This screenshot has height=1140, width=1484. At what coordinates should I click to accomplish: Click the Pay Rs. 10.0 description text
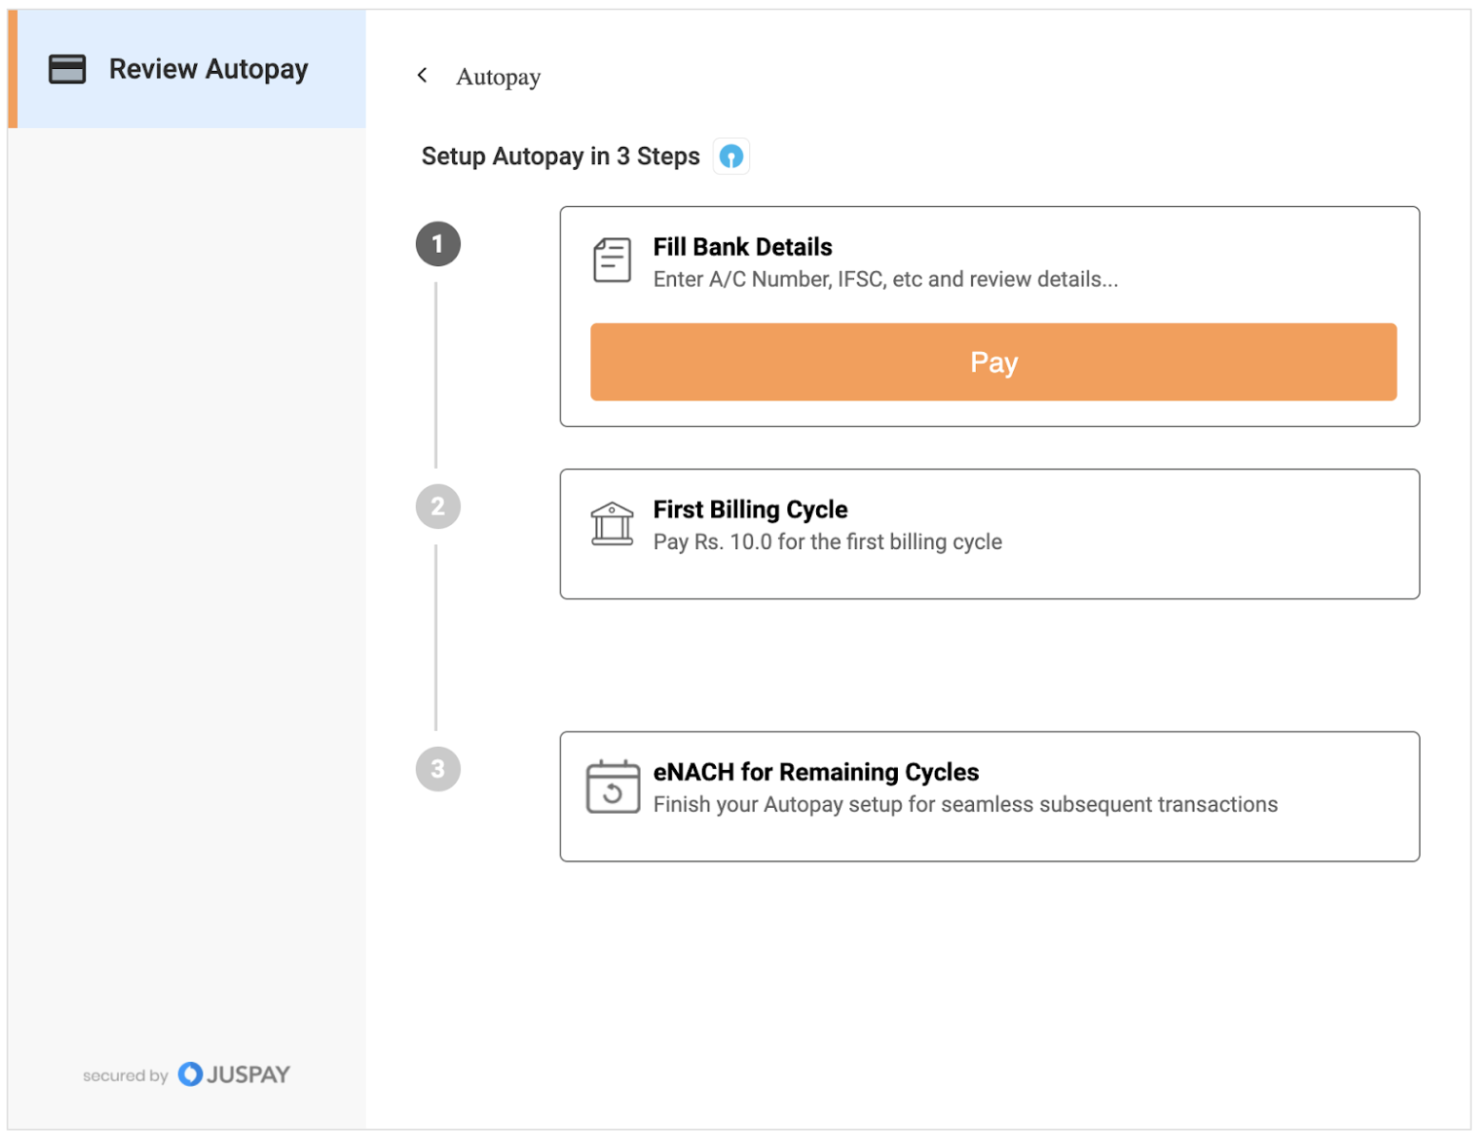coord(827,542)
